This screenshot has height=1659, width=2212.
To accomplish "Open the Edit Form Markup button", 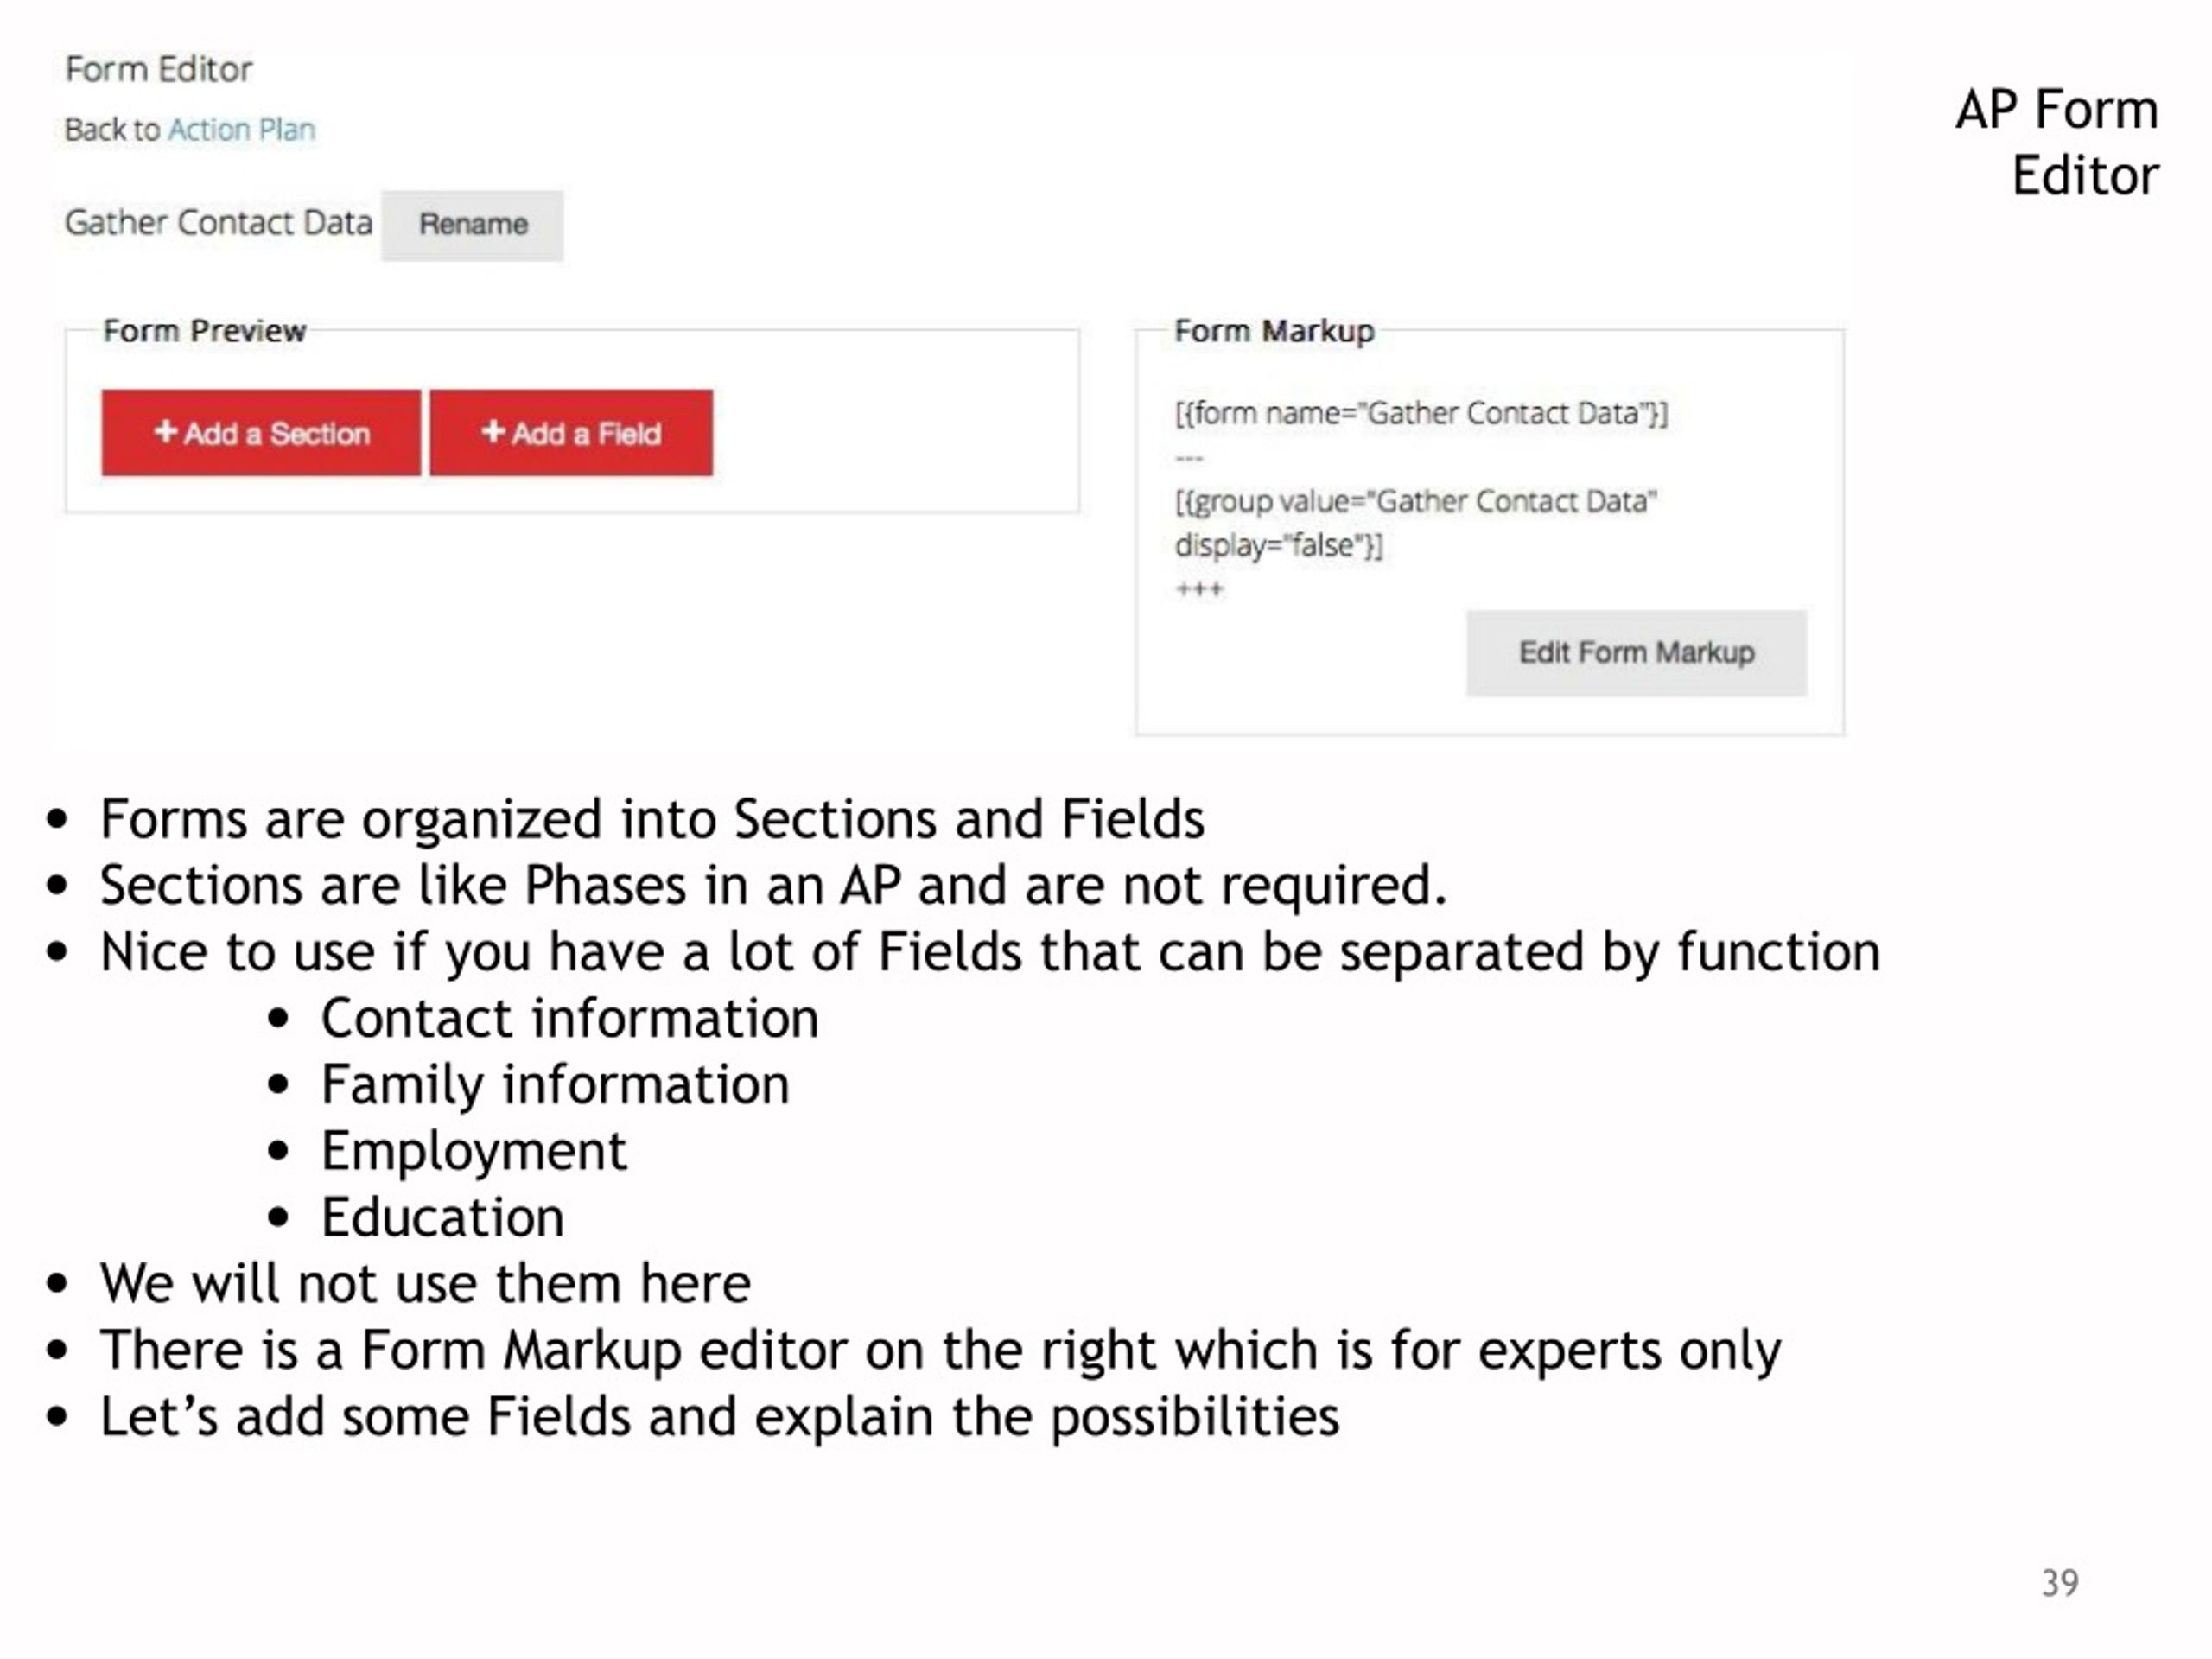I will click(1636, 653).
